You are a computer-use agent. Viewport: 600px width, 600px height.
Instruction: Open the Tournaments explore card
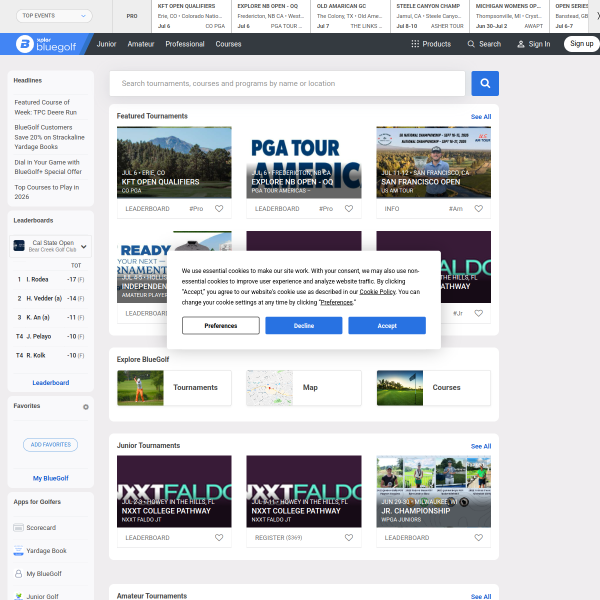click(174, 388)
